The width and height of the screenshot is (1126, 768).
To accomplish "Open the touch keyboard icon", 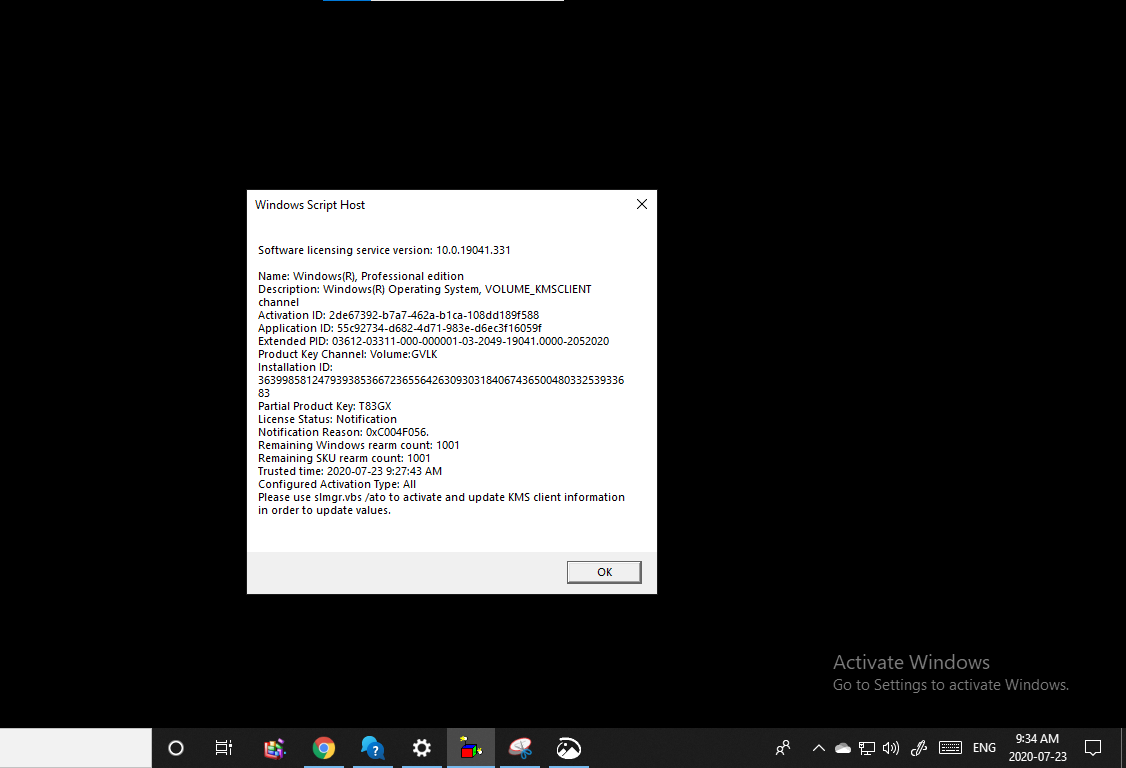I will 950,749.
